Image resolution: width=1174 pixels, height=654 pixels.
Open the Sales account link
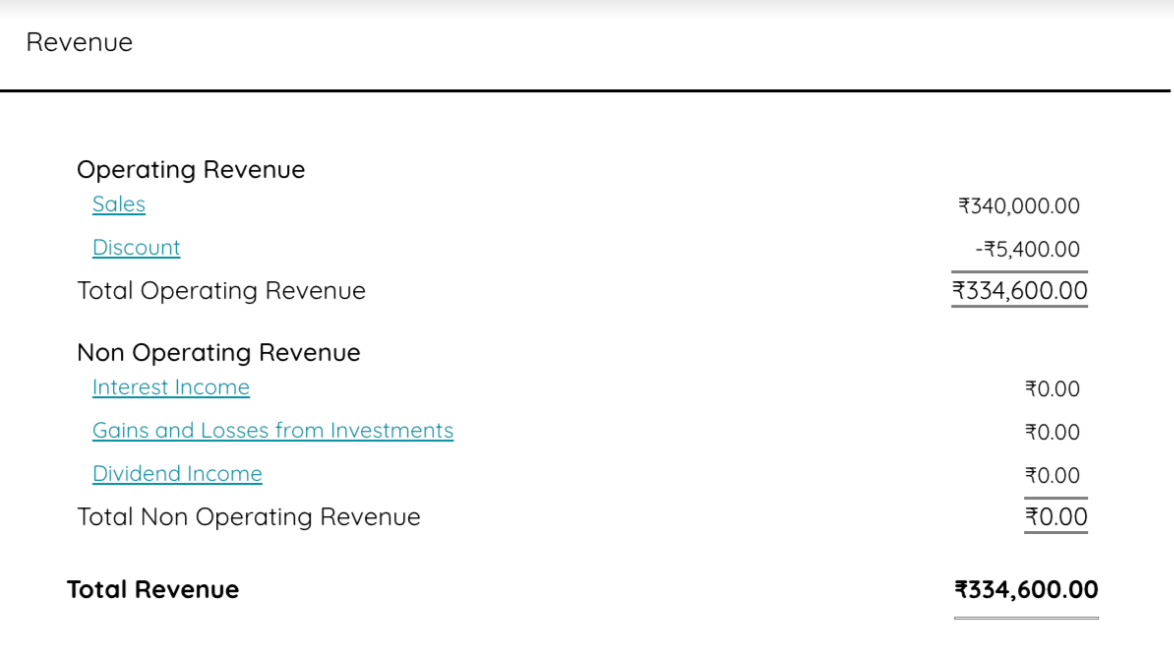(x=118, y=204)
